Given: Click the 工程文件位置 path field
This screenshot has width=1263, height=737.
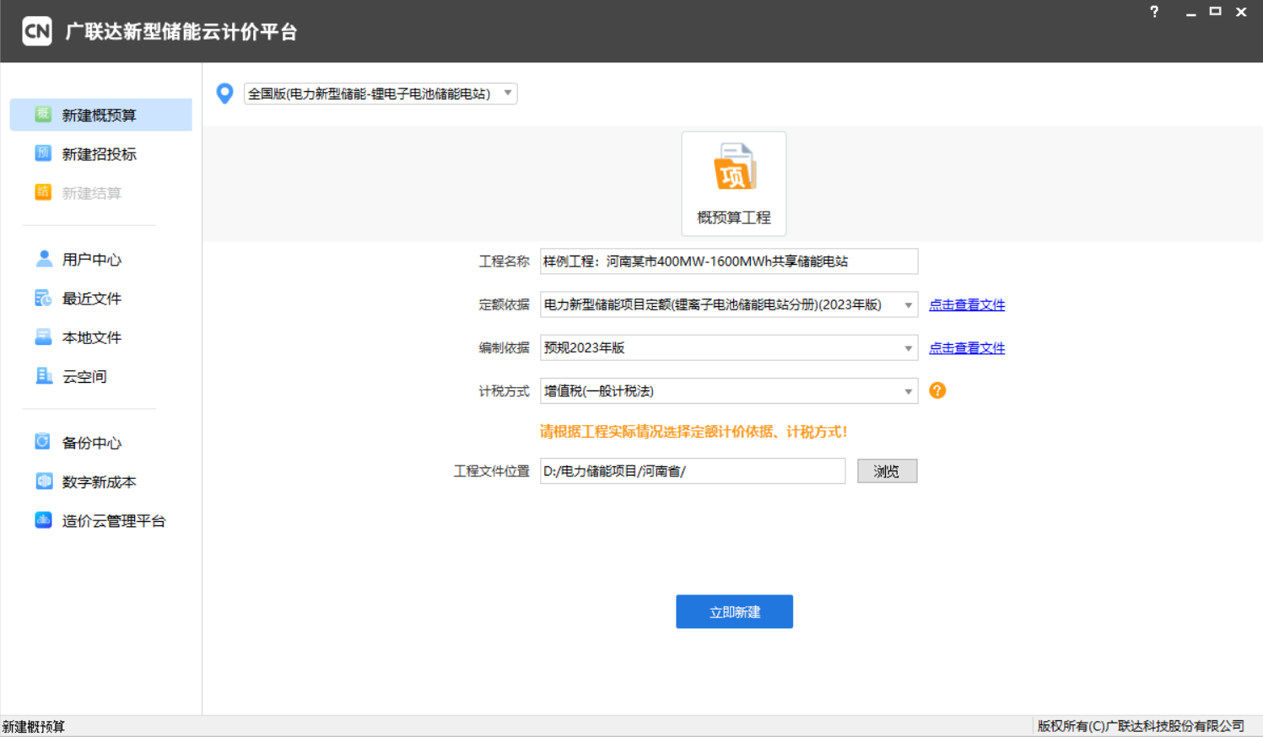Looking at the screenshot, I should tap(693, 471).
